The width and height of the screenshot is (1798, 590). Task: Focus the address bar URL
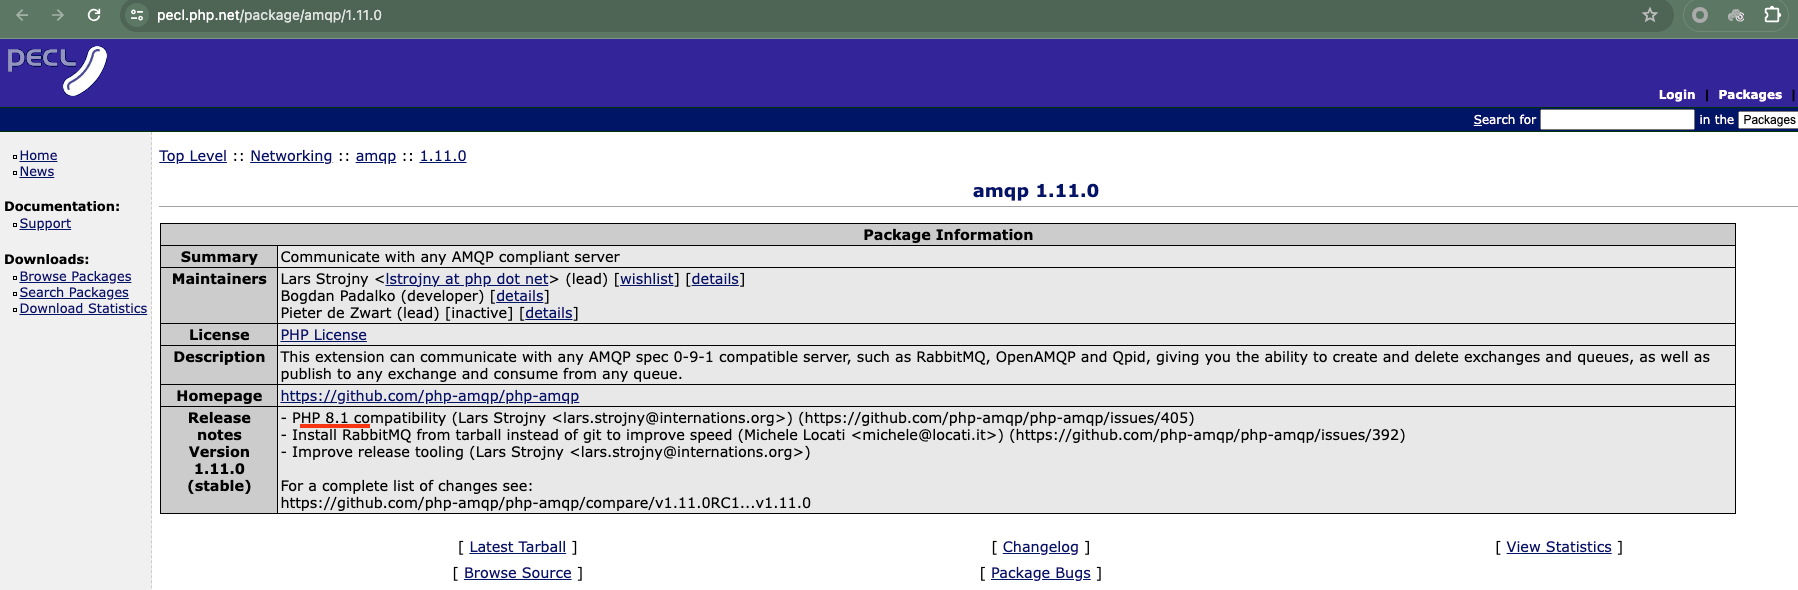pyautogui.click(x=269, y=15)
